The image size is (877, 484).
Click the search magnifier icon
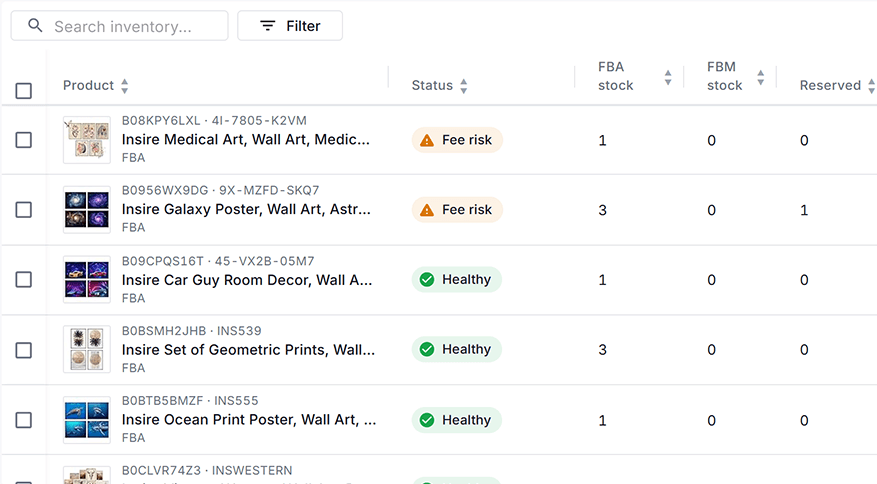click(35, 25)
